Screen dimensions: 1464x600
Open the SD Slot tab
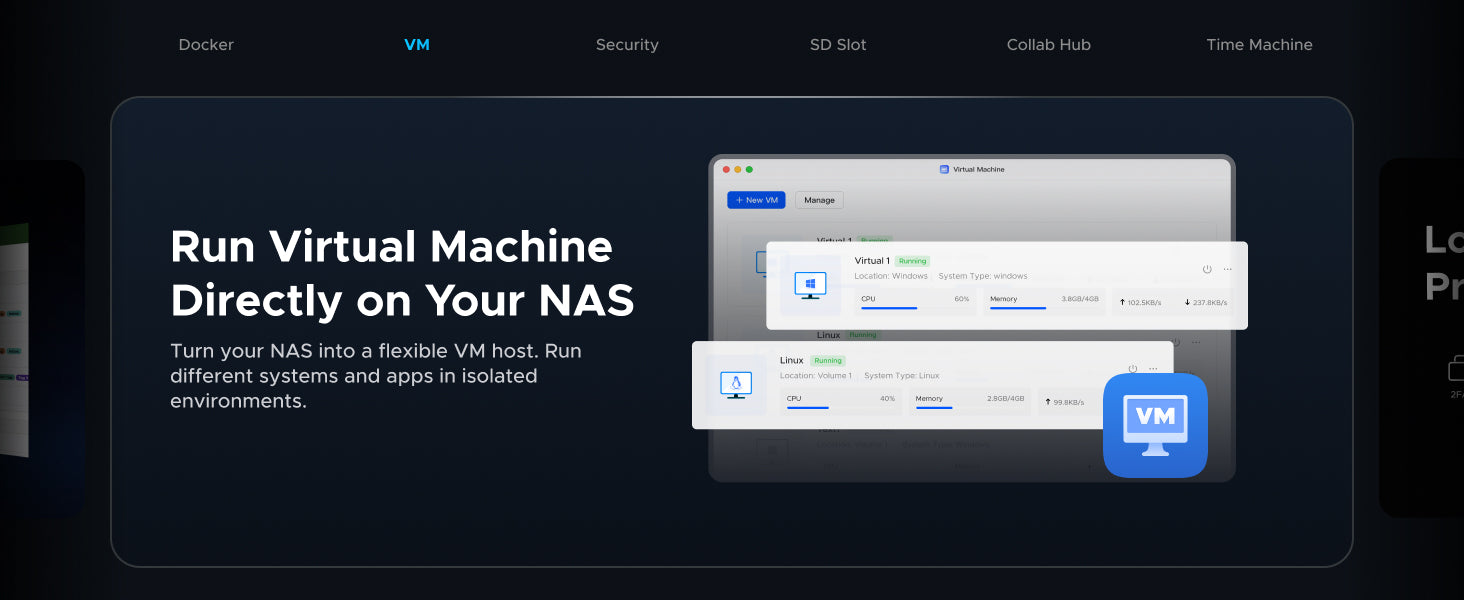pyautogui.click(x=838, y=45)
